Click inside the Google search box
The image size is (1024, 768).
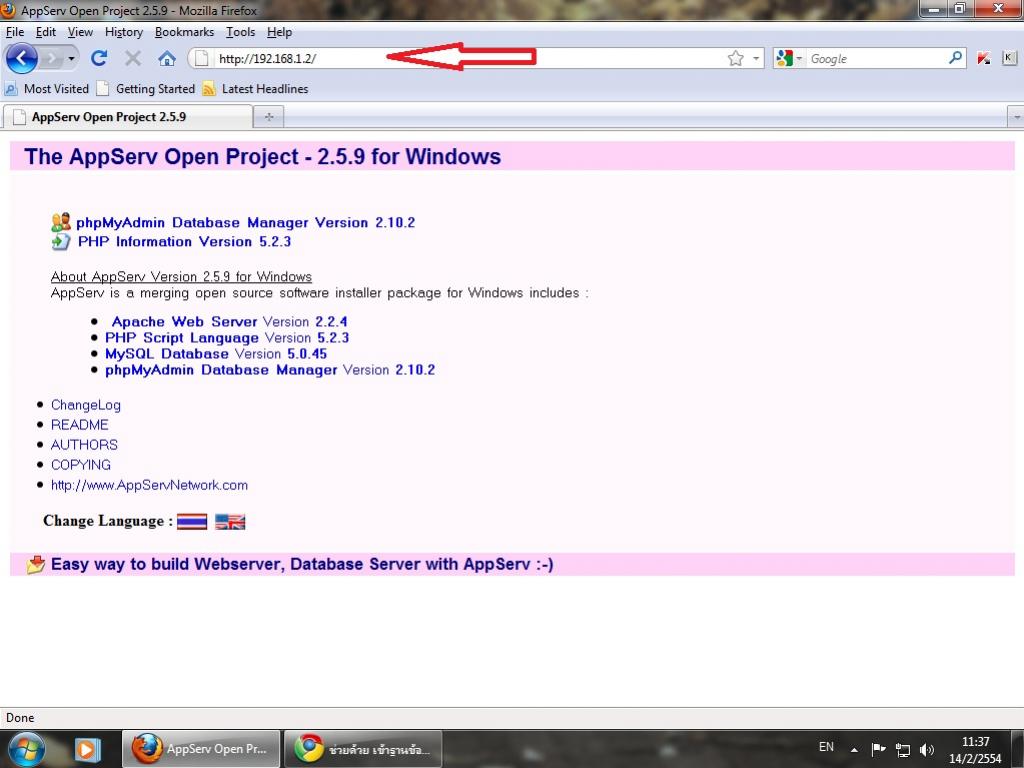point(877,59)
